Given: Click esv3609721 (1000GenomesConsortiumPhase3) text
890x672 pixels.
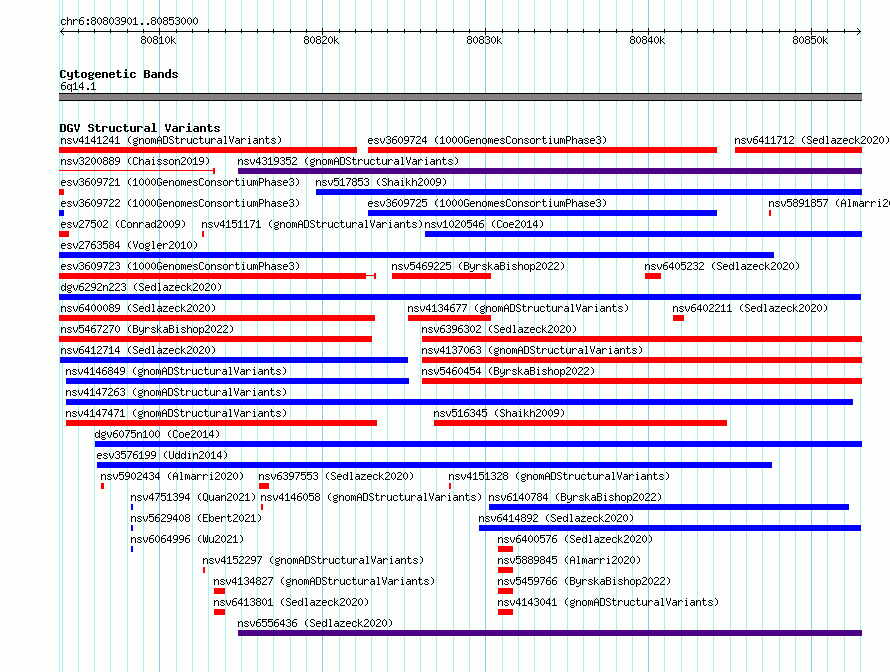Looking at the screenshot, I should coord(180,182).
